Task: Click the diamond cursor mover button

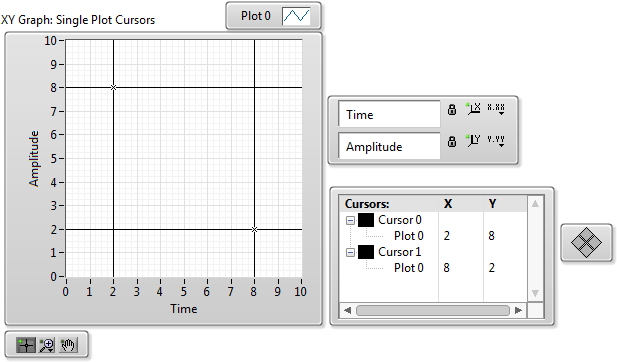Action: (586, 243)
